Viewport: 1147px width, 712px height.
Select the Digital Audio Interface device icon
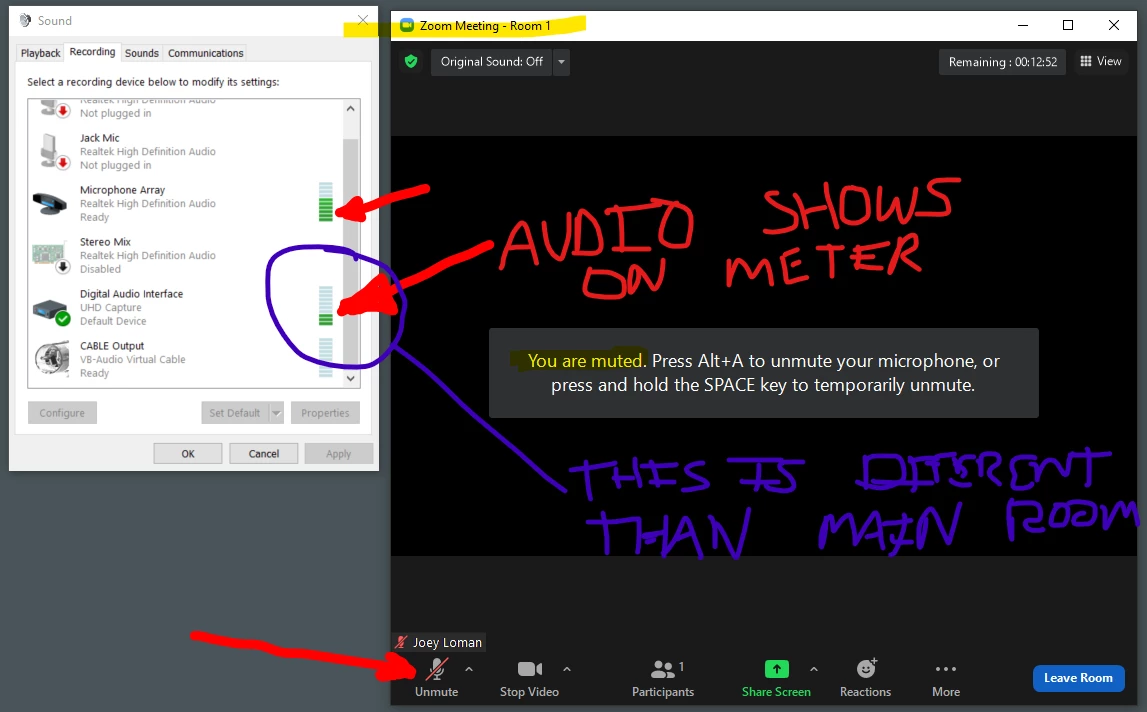(x=51, y=311)
